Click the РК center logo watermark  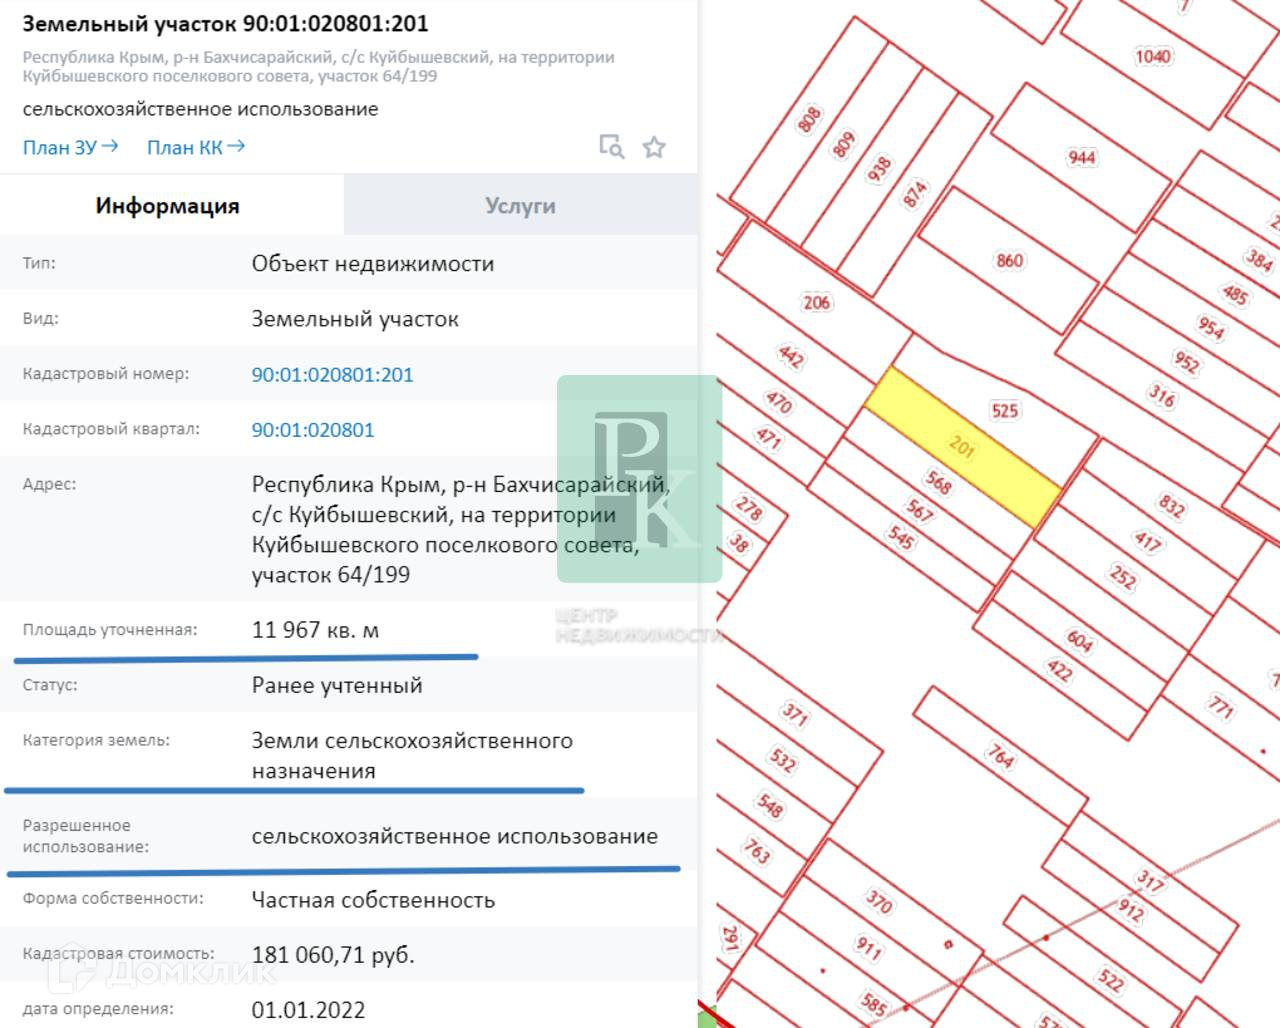coord(640,478)
